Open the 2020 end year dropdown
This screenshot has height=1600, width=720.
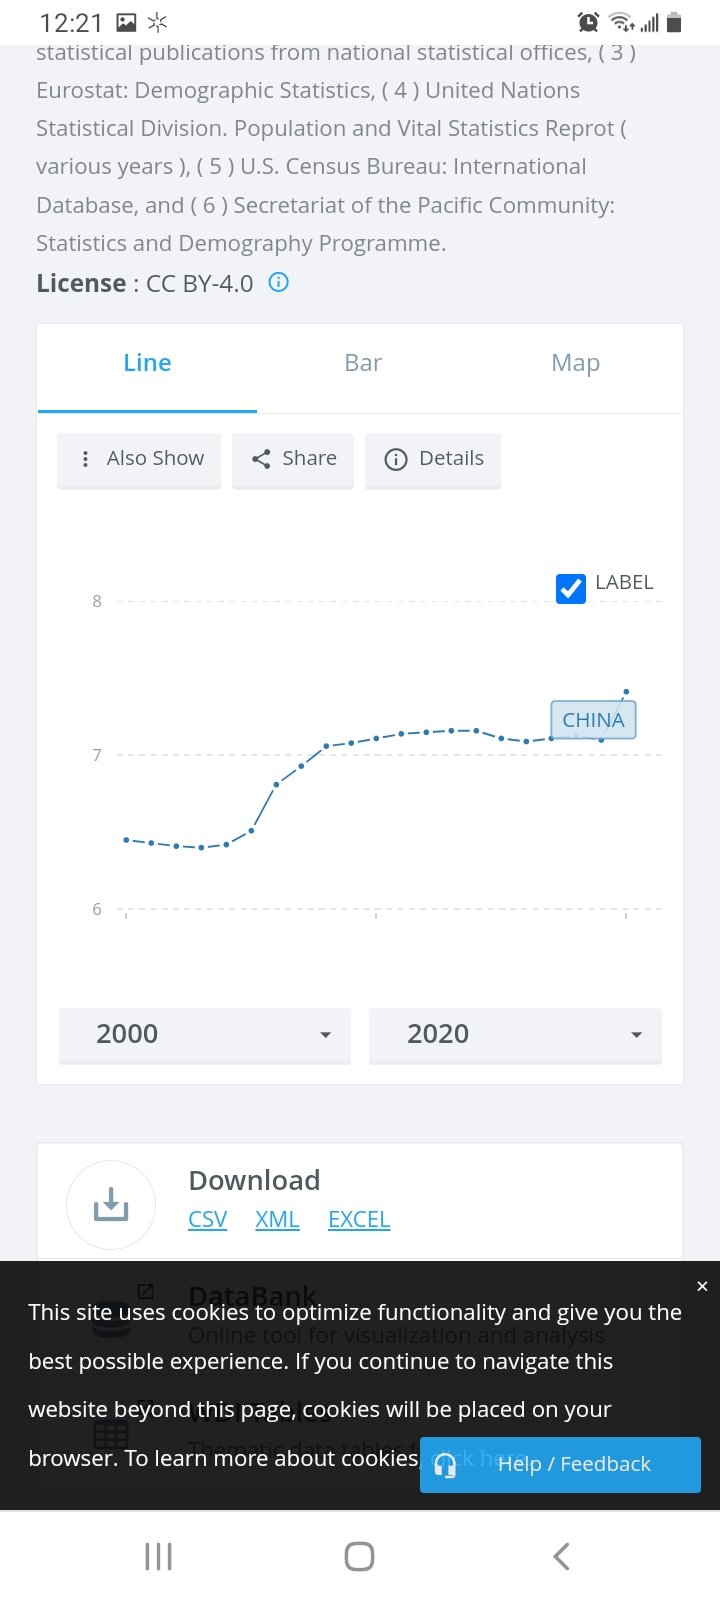tap(515, 1034)
